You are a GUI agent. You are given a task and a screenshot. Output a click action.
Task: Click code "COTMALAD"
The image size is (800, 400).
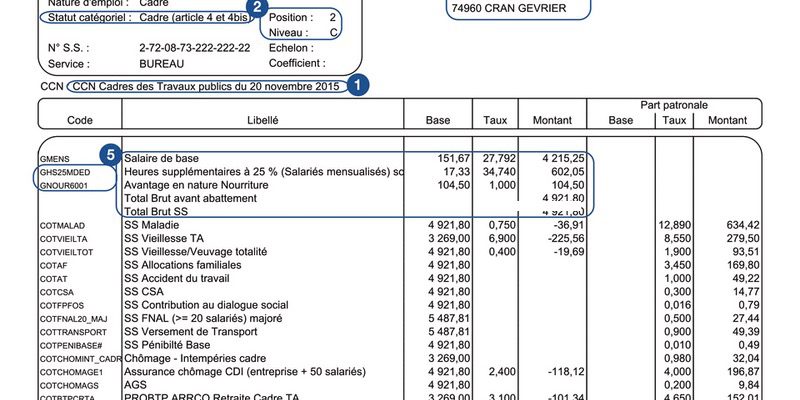tap(62, 226)
